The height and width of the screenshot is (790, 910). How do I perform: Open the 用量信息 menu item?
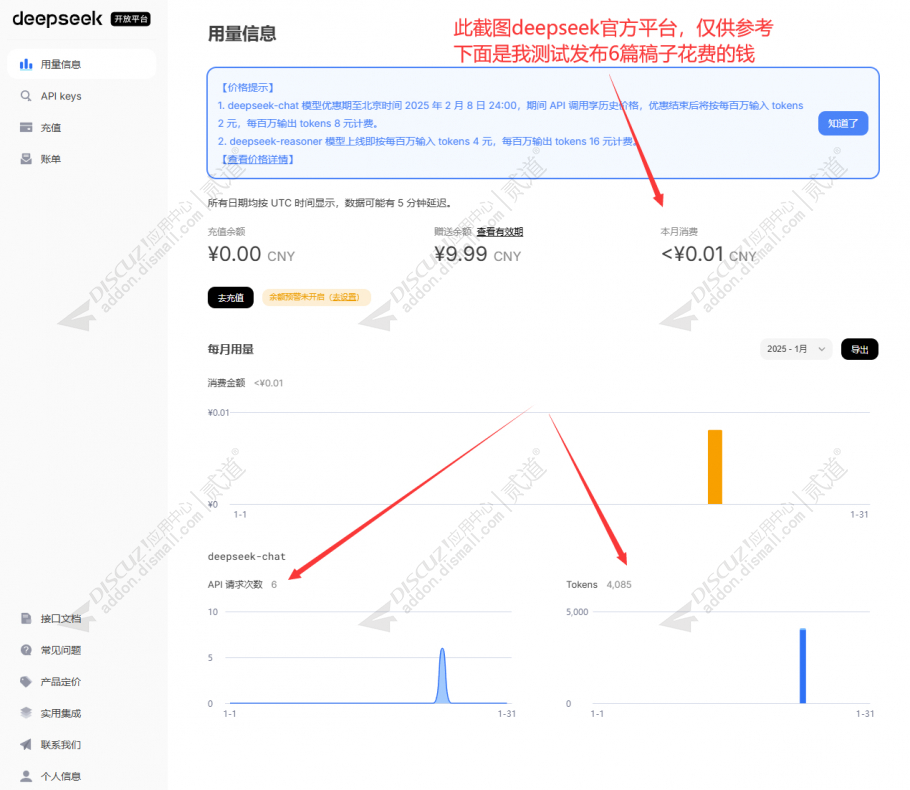pos(81,64)
